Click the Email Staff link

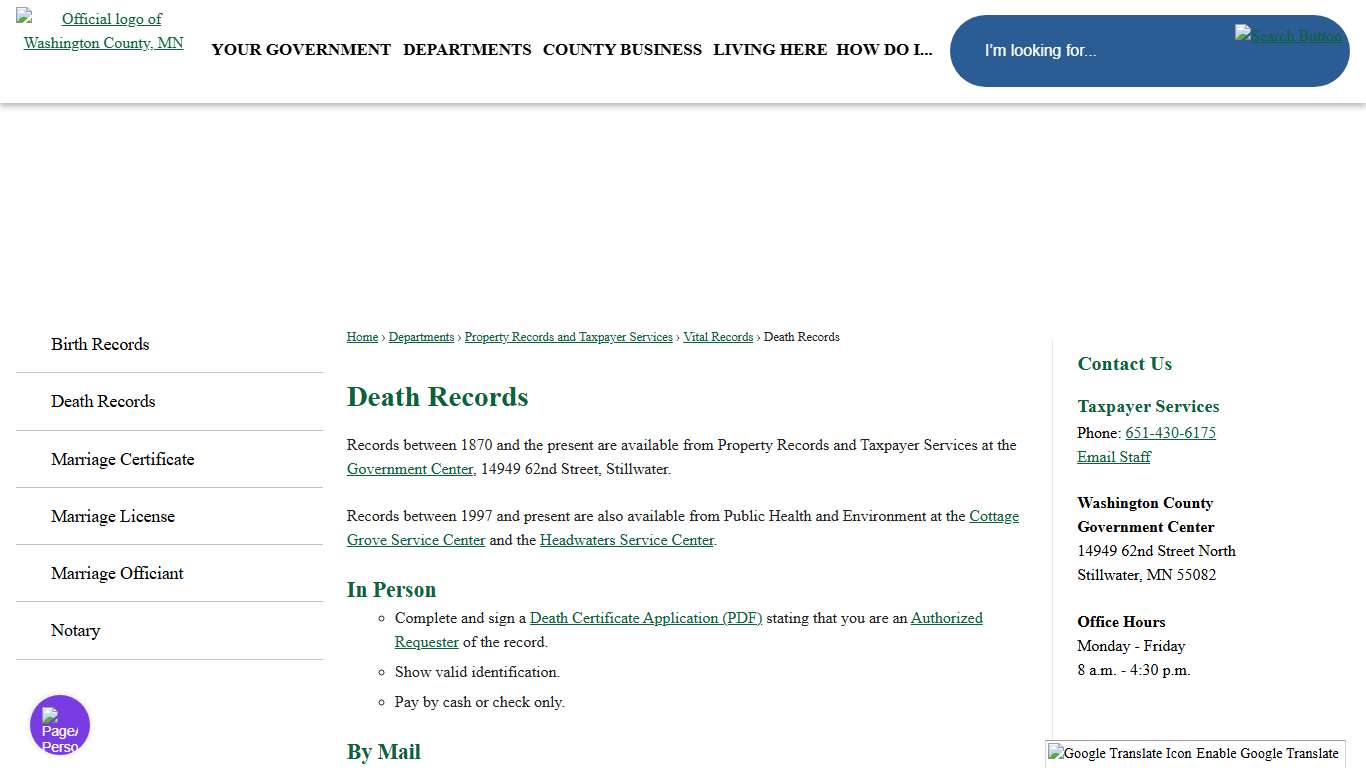coord(1113,457)
